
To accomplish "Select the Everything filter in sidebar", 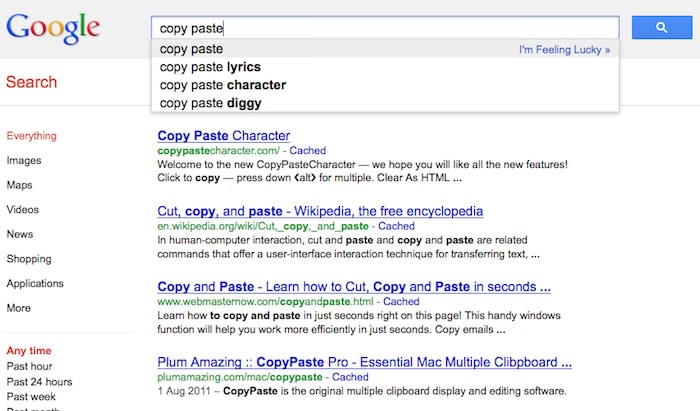I will [32, 136].
